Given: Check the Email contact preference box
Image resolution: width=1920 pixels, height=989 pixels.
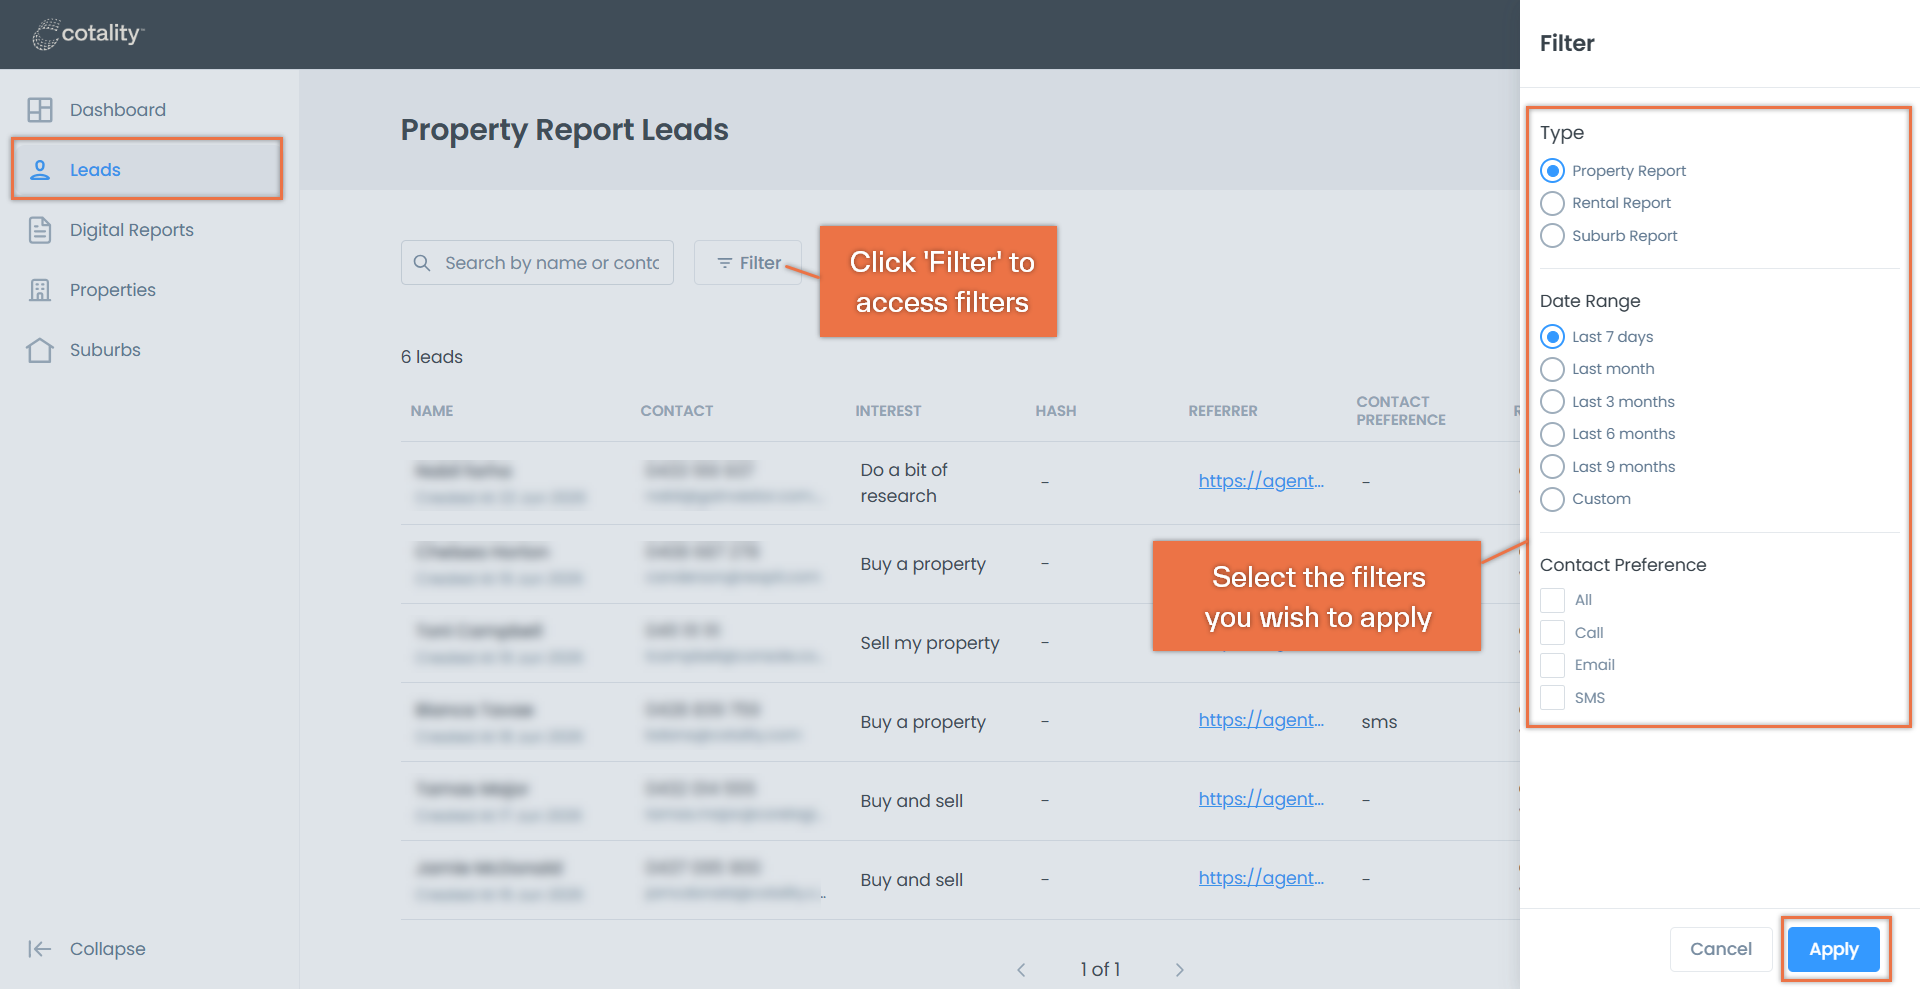Looking at the screenshot, I should (x=1552, y=665).
